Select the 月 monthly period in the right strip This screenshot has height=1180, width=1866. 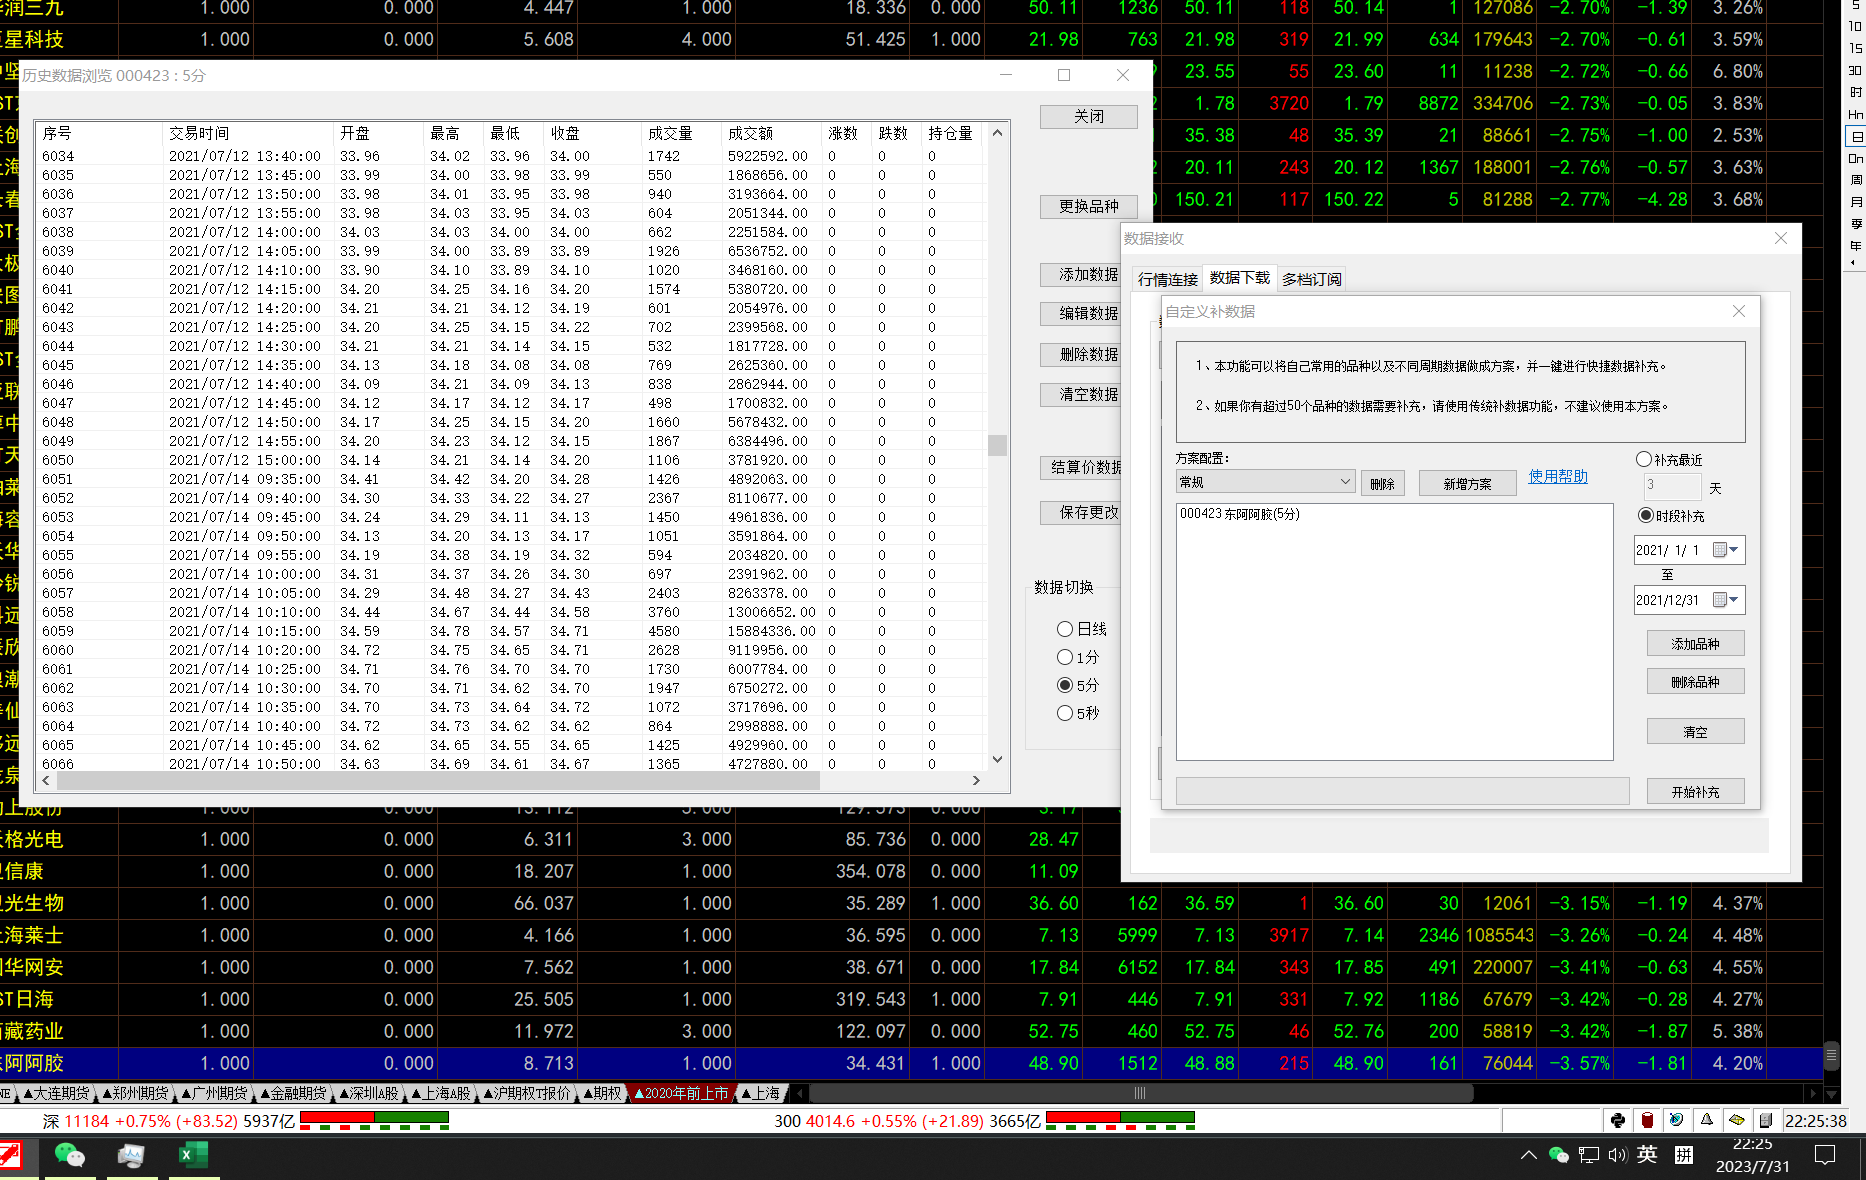point(1856,202)
